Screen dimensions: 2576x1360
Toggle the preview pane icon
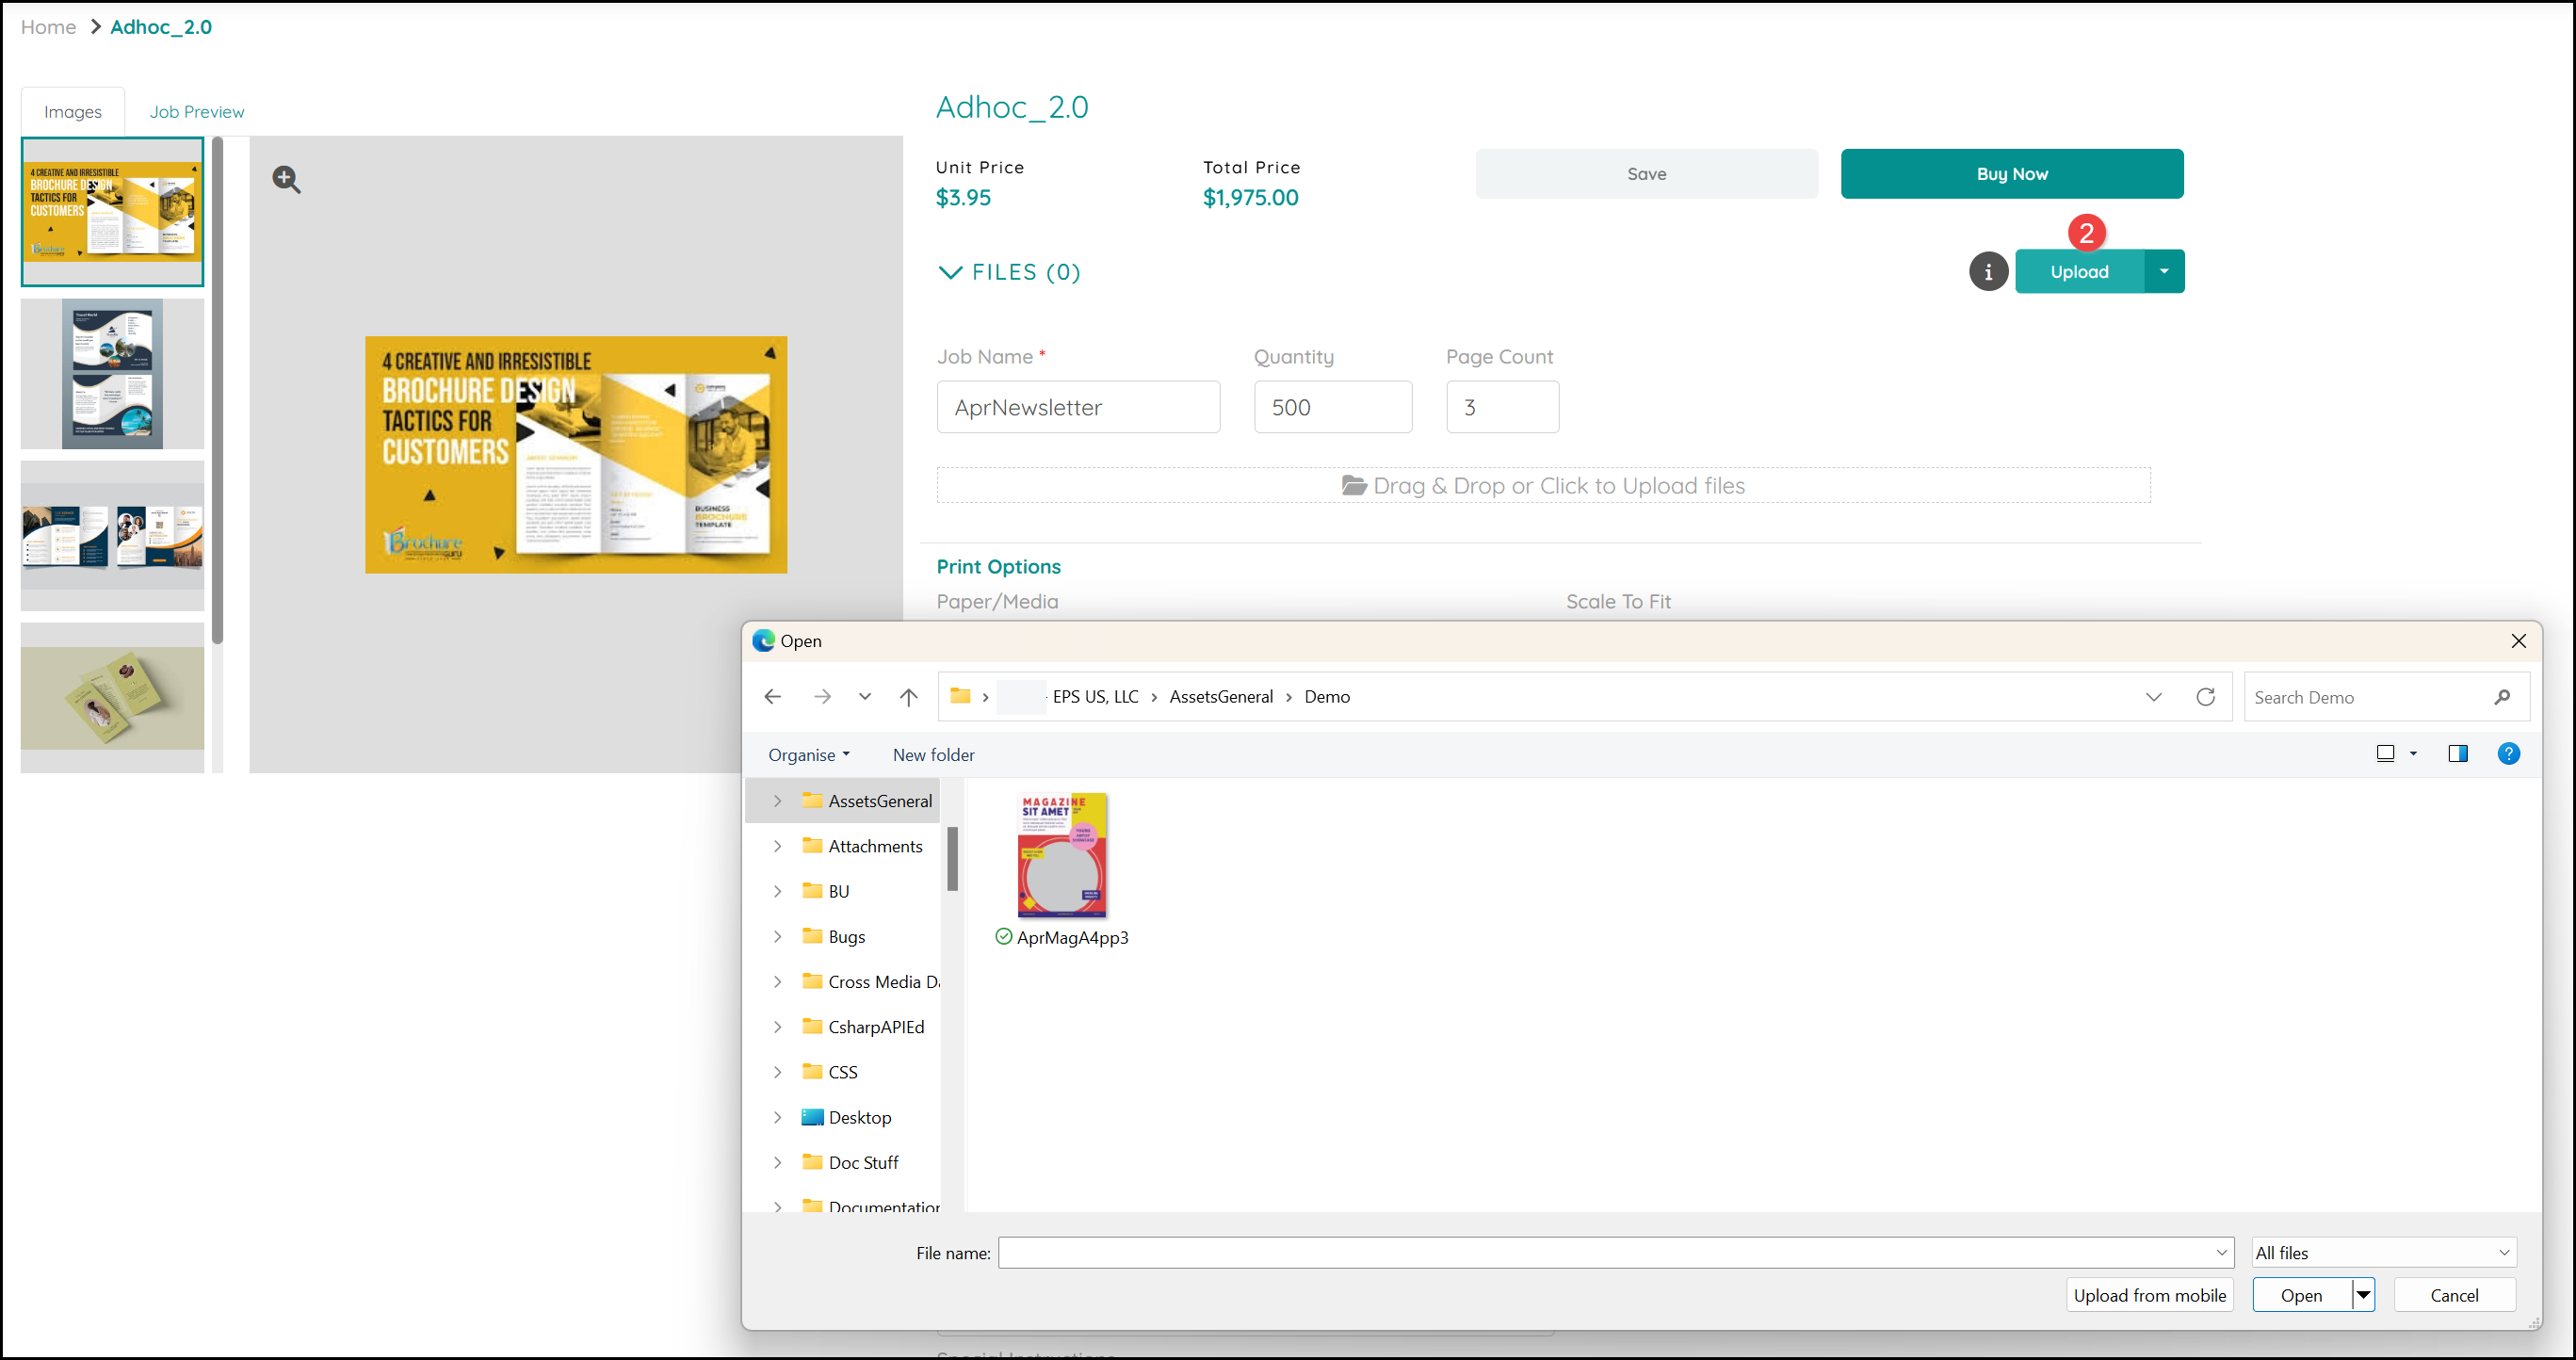point(2458,754)
